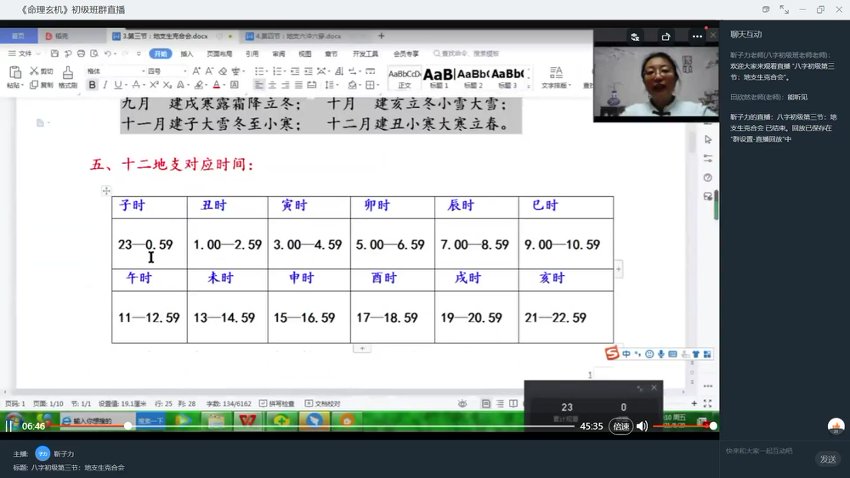Apply superscript formatting X²

tap(154, 85)
